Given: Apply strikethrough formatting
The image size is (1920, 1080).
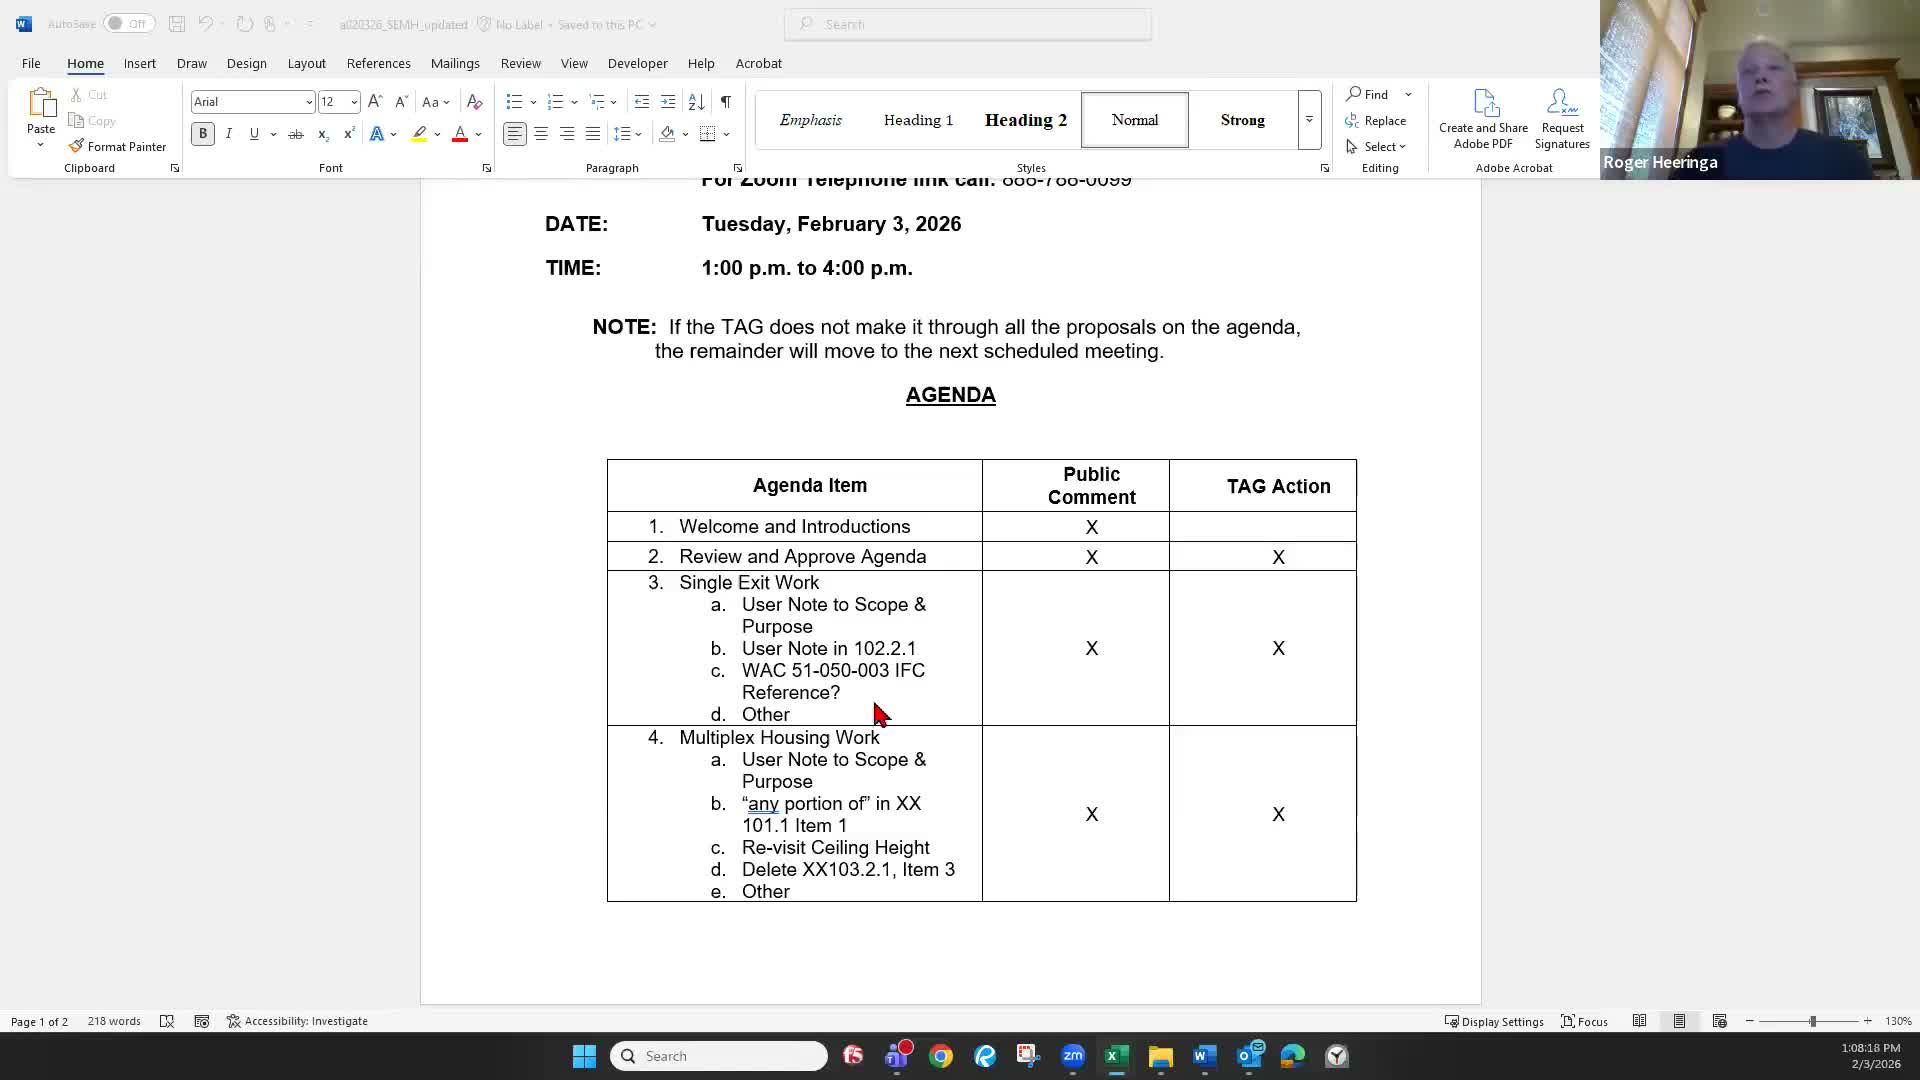Looking at the screenshot, I should [x=296, y=134].
